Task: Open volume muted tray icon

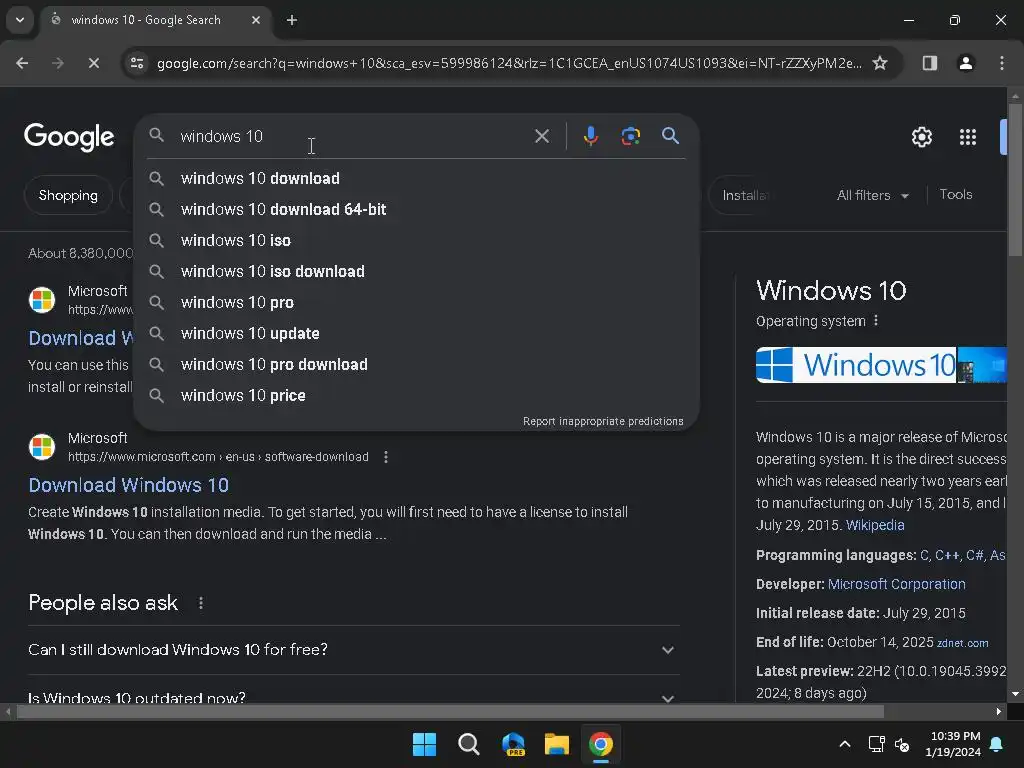Action: tap(902, 744)
